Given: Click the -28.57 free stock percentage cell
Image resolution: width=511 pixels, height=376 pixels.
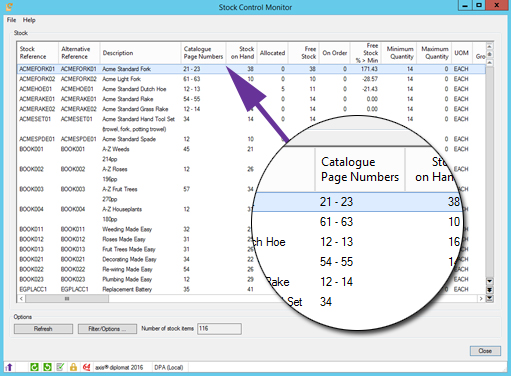Looking at the screenshot, I should click(x=369, y=79).
